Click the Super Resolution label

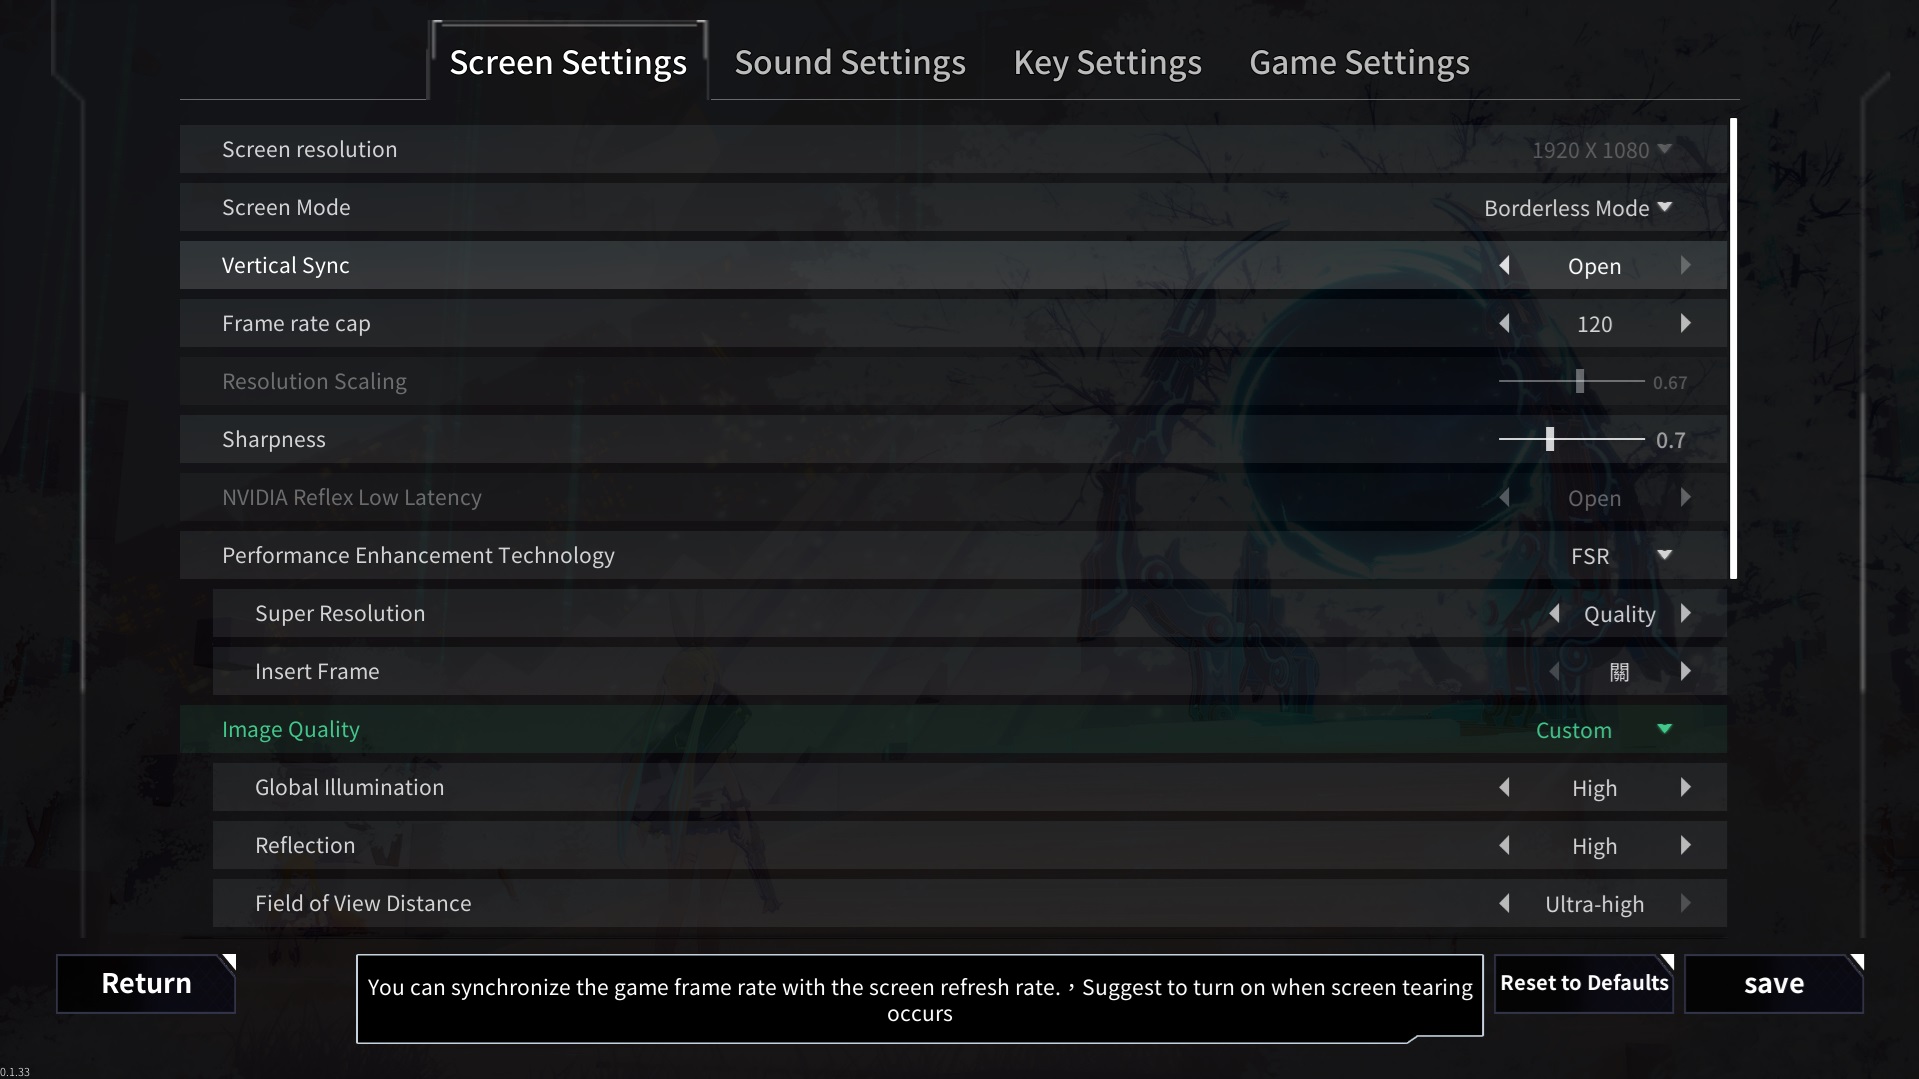click(x=340, y=614)
